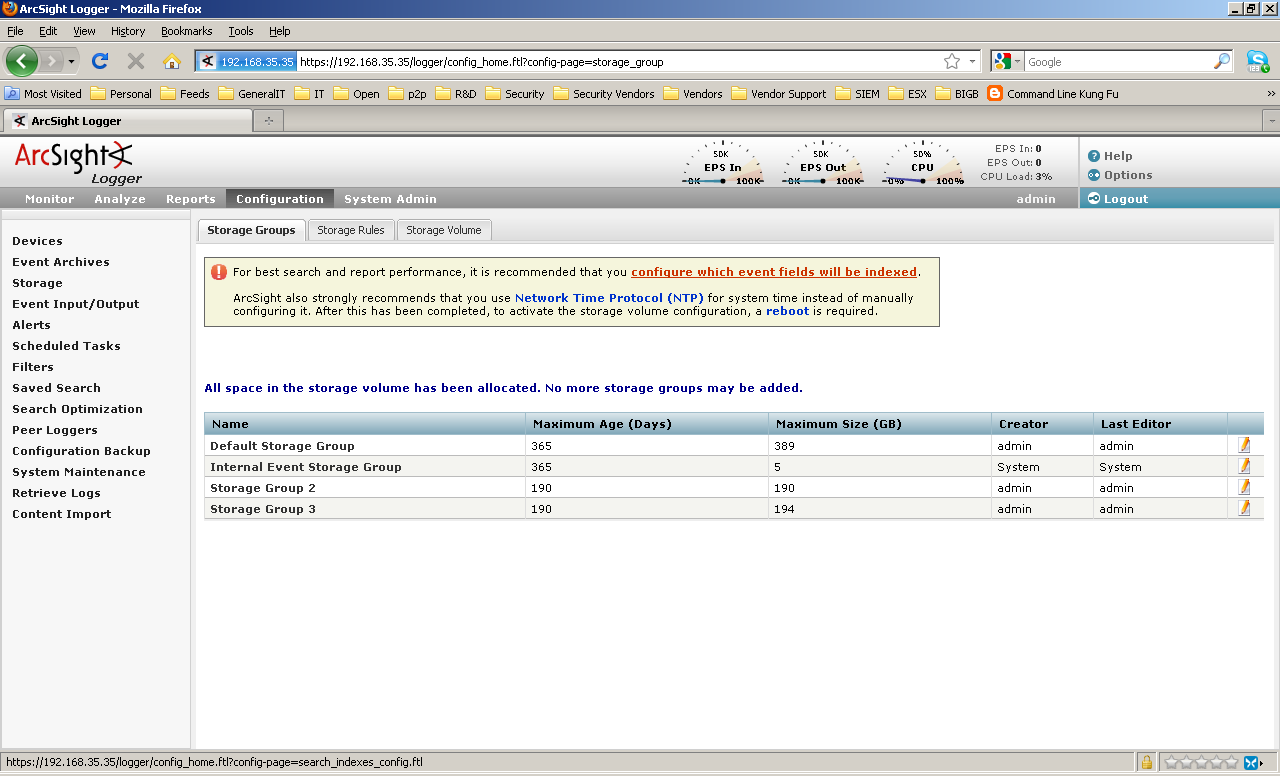The width and height of the screenshot is (1280, 776).
Task: Open the address bar history dropdown
Action: (x=973, y=61)
